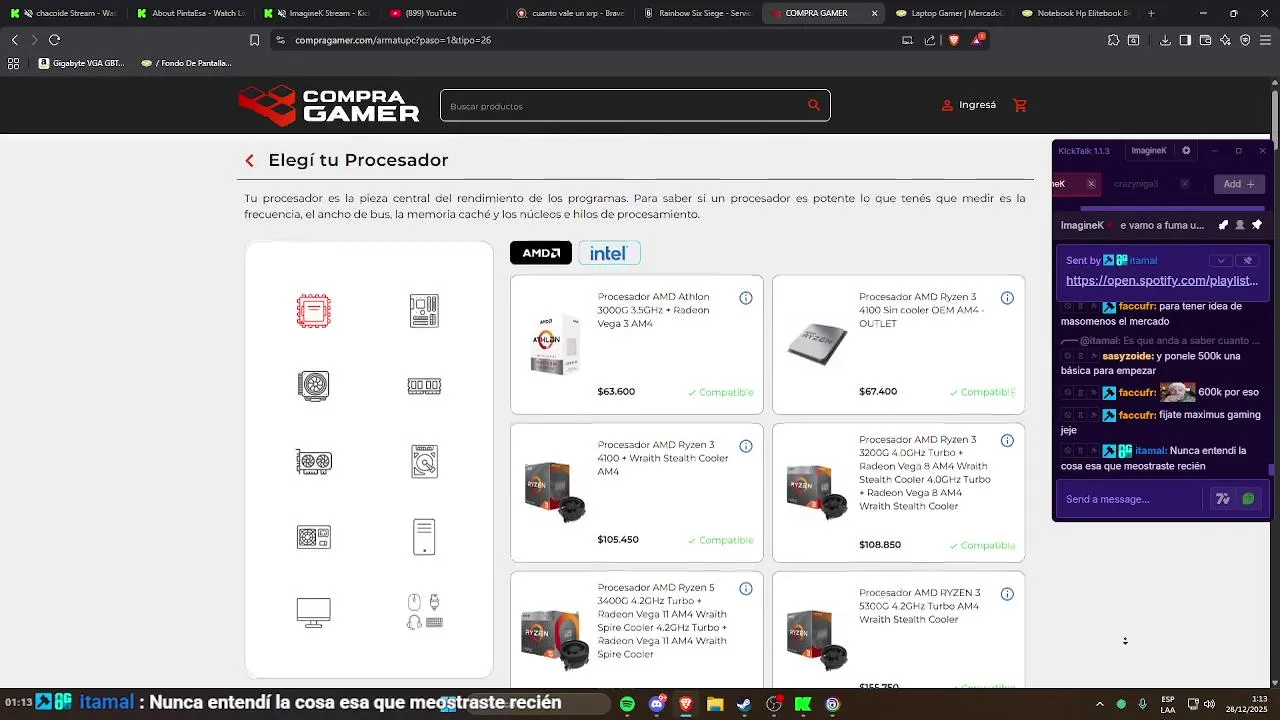The image size is (1280, 720).
Task: Select the graphics card category icon
Action: click(314, 461)
